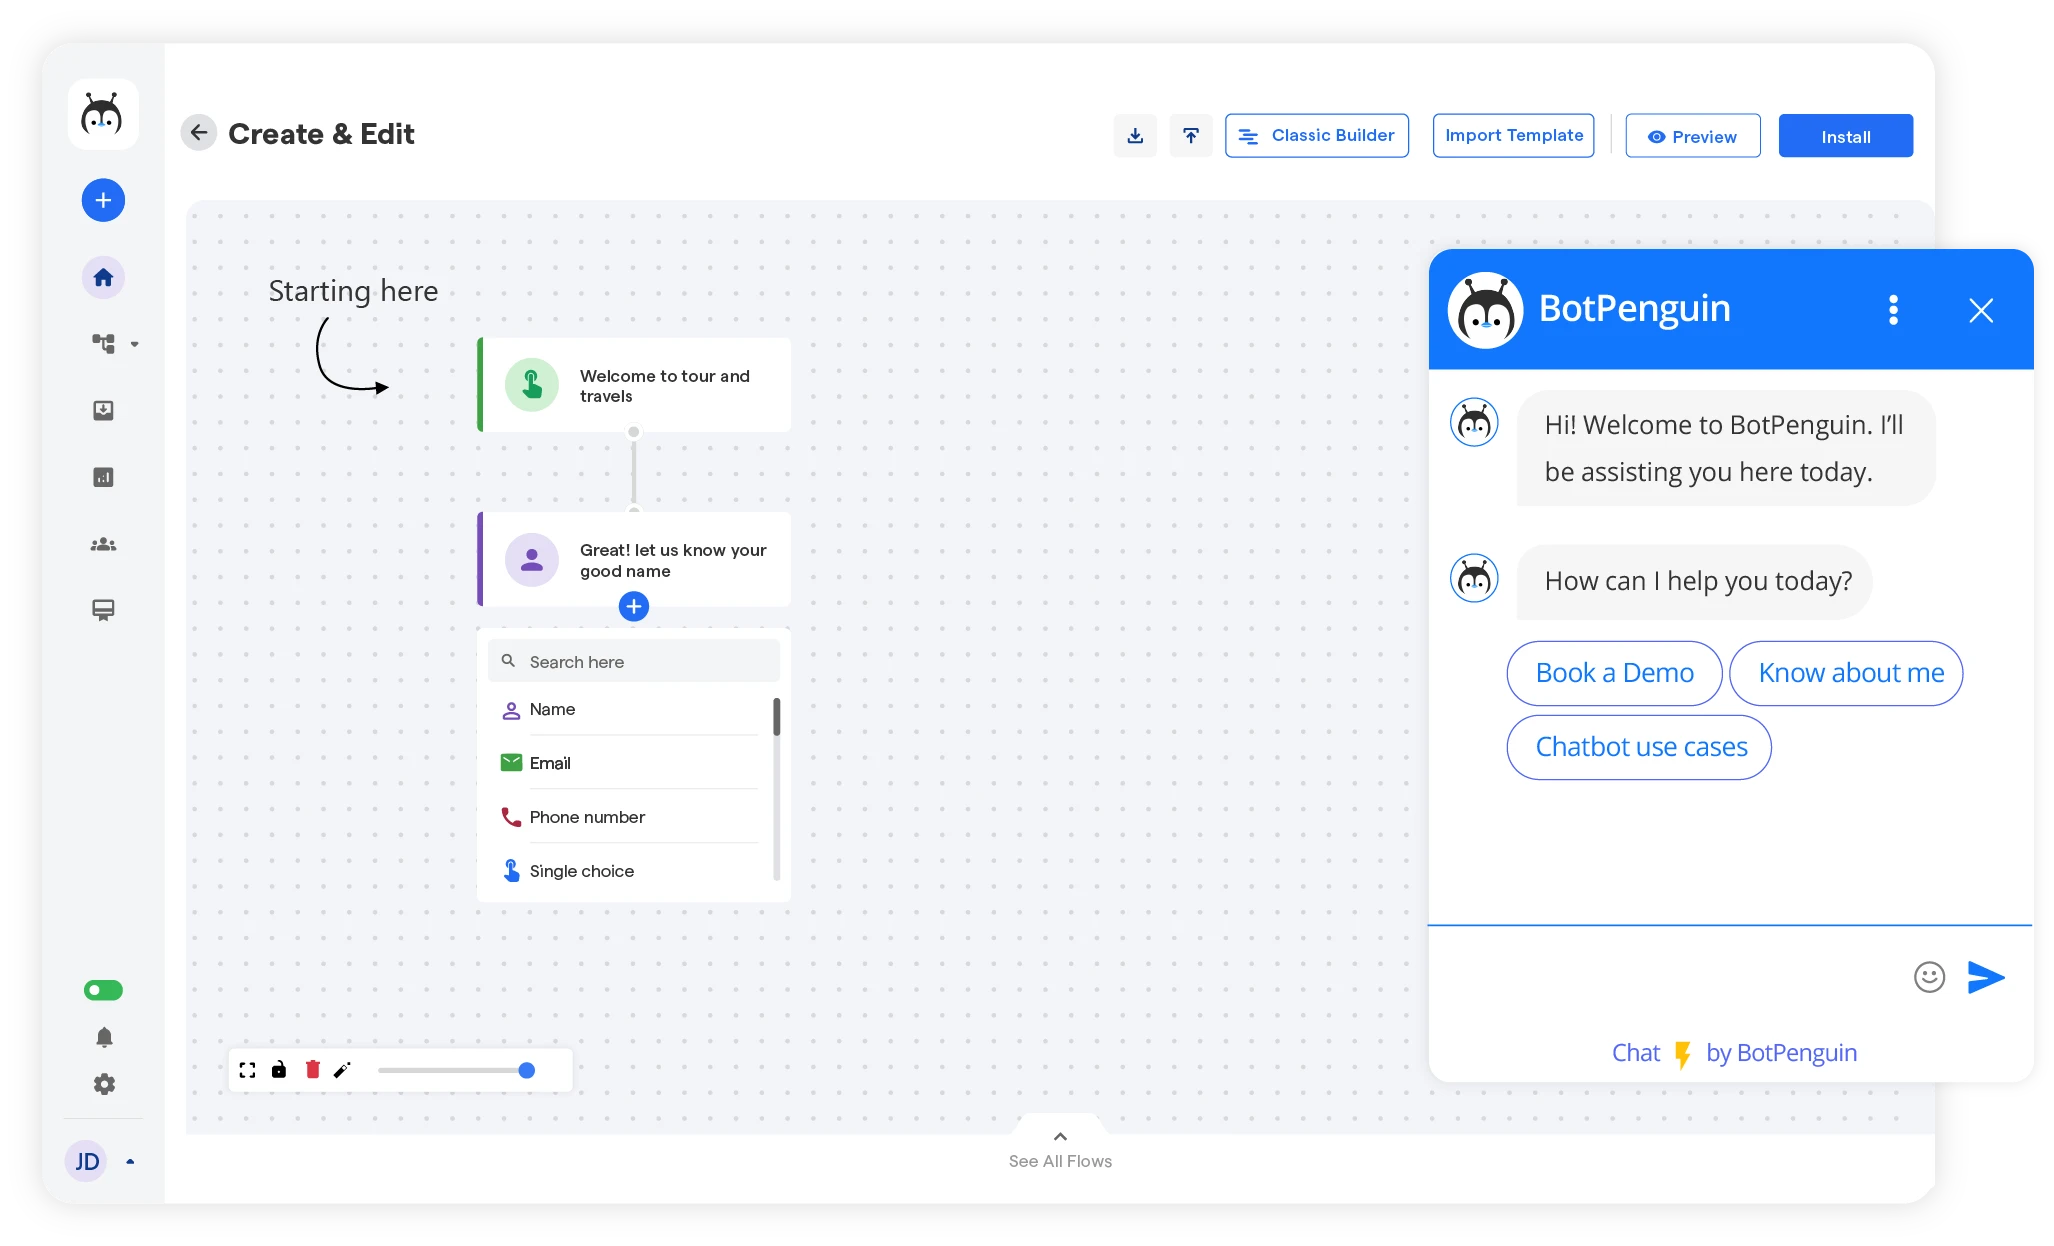The height and width of the screenshot is (1246, 2054).
Task: Toggle the green enable/disable switch at bottom left
Action: pyautogui.click(x=103, y=992)
